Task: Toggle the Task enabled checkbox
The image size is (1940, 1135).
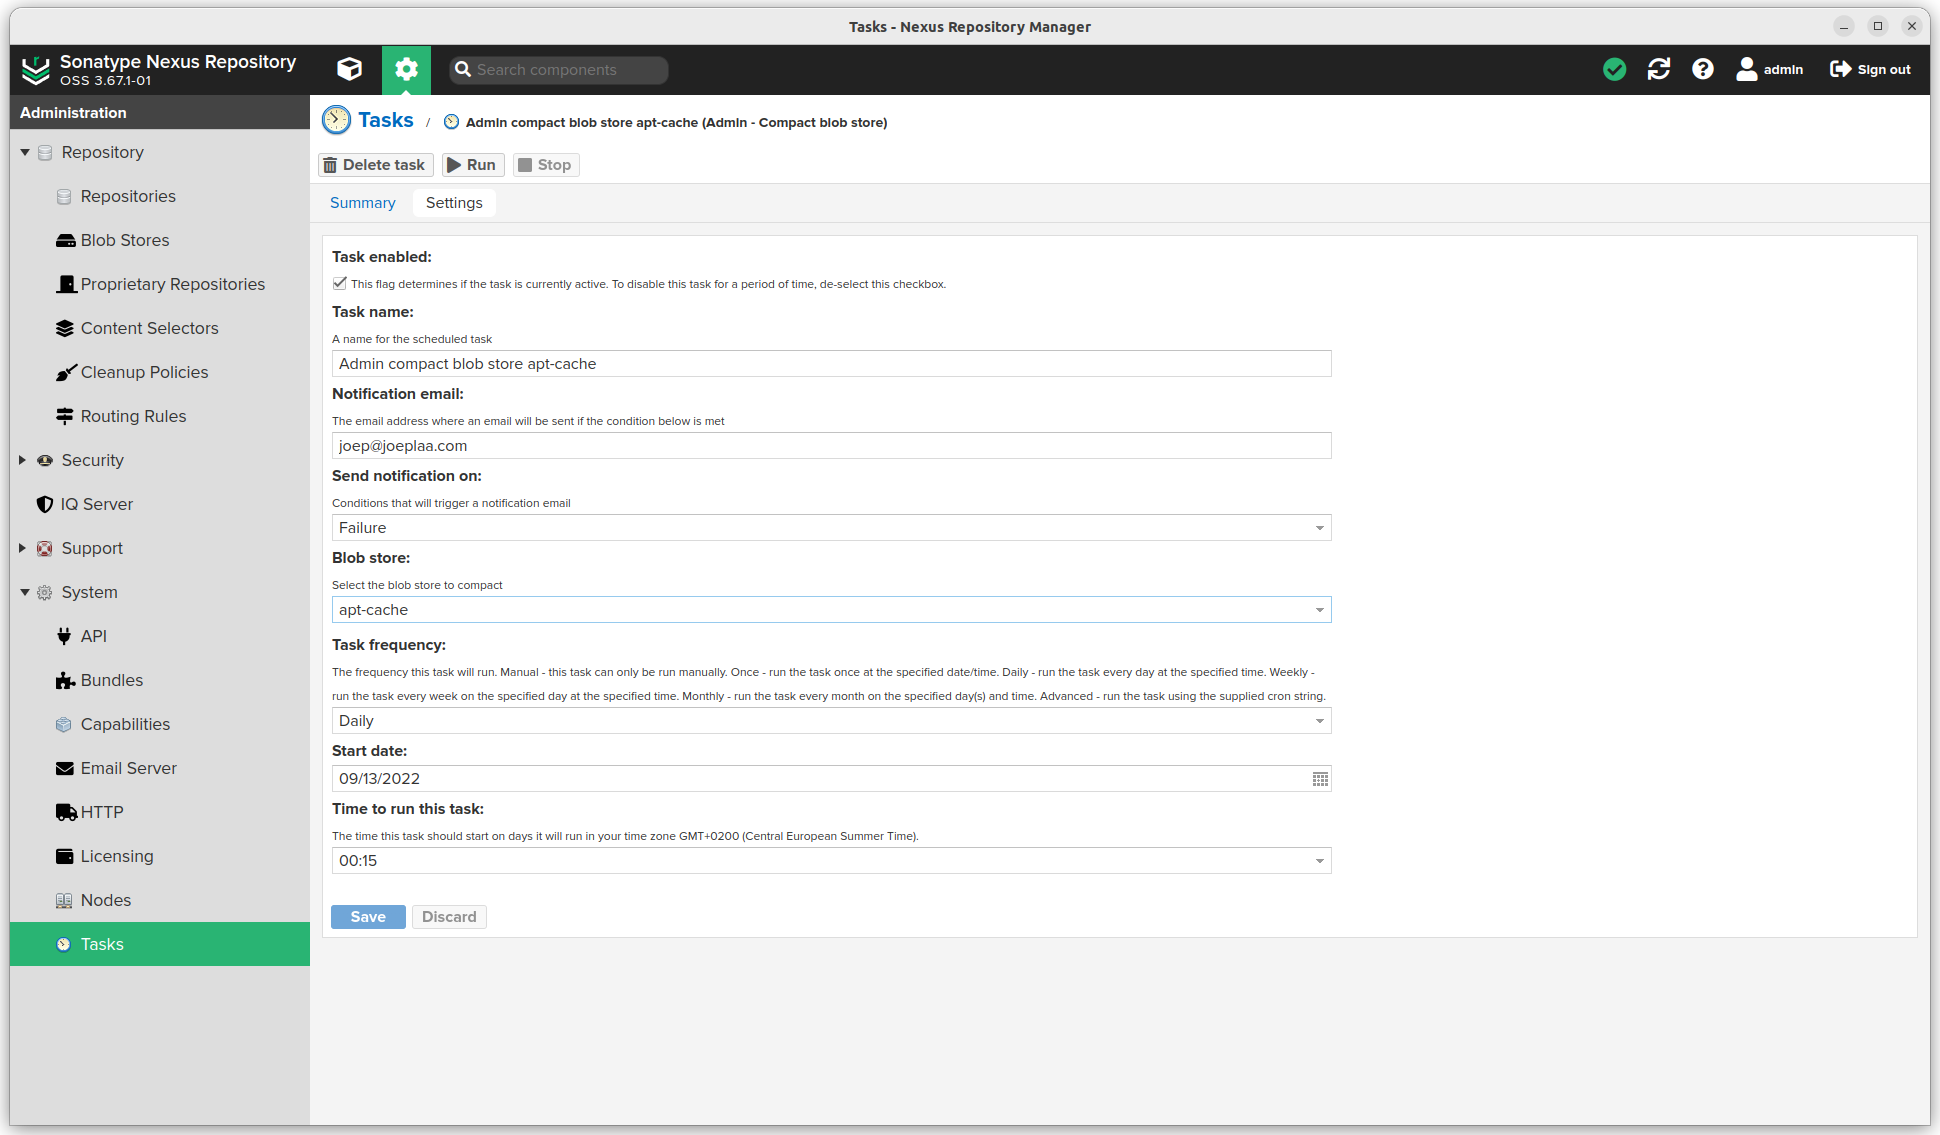Action: 340,283
